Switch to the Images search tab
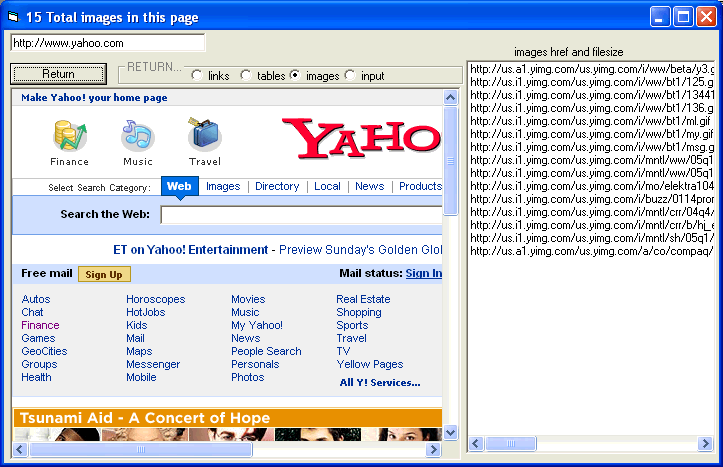Screen dimensions: 723x467 222,186
